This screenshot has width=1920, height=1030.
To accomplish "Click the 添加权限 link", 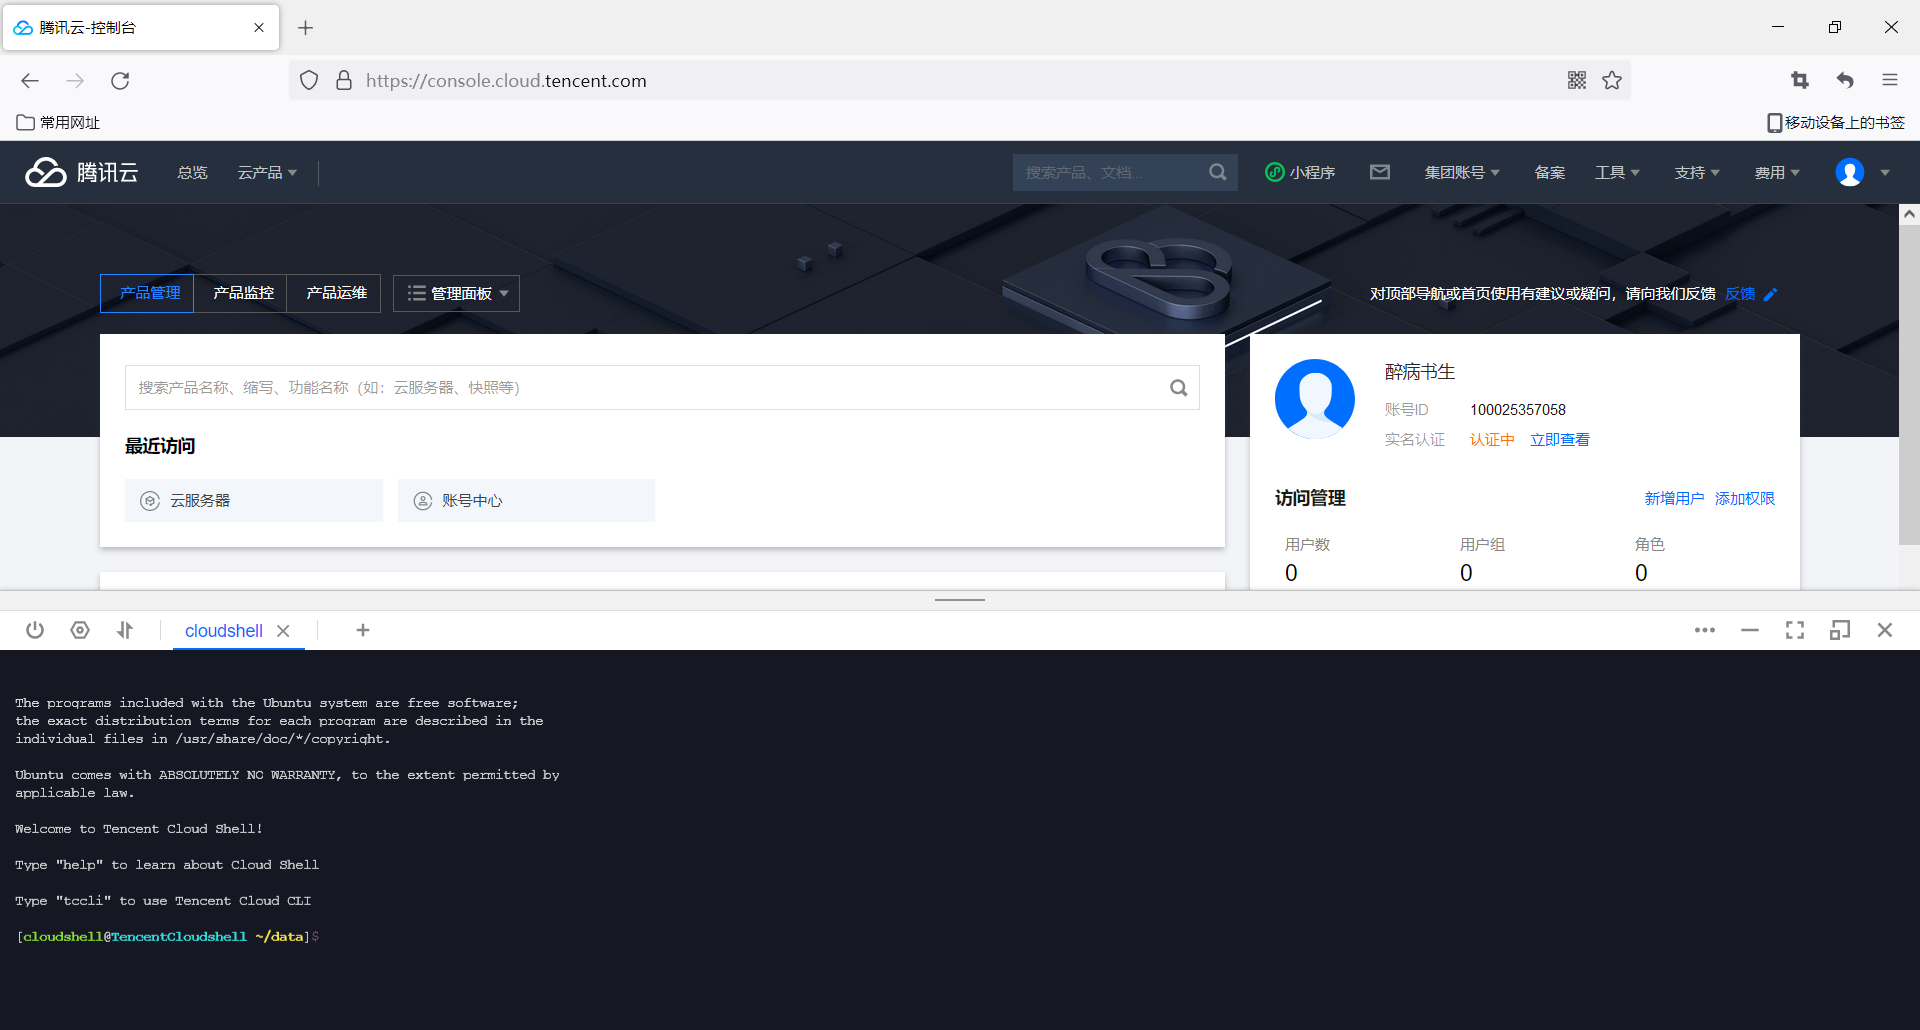I will pyautogui.click(x=1745, y=499).
